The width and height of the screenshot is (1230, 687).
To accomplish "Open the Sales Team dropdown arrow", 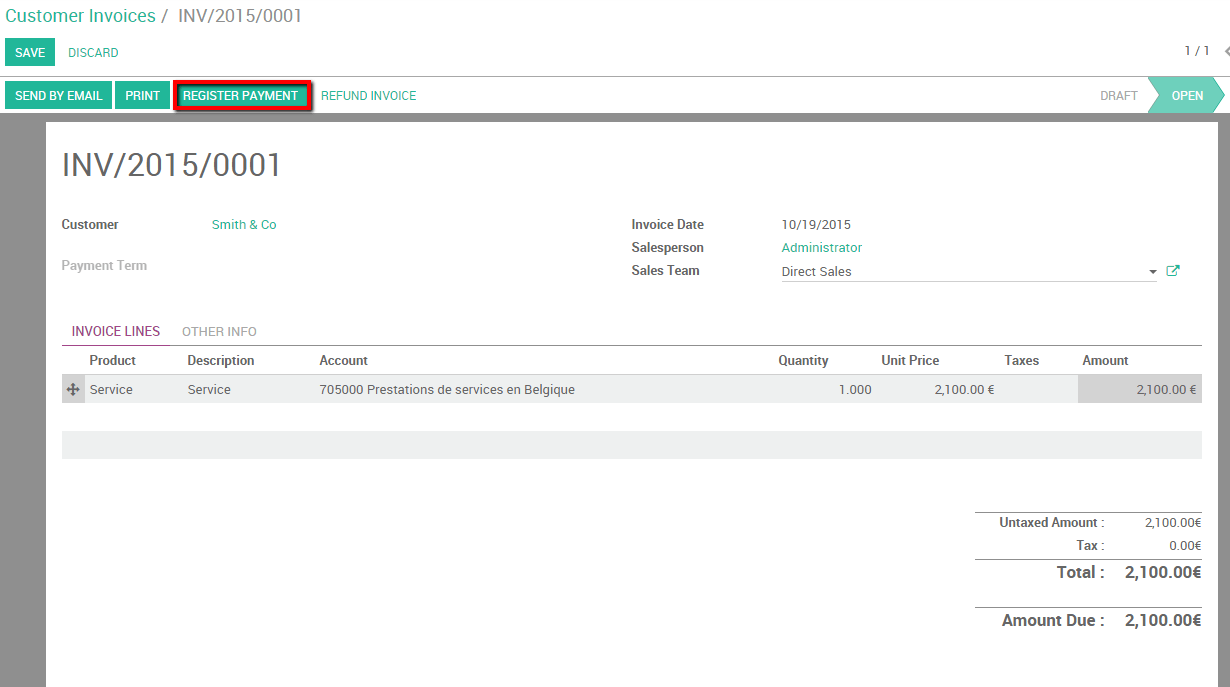I will tap(1152, 271).
